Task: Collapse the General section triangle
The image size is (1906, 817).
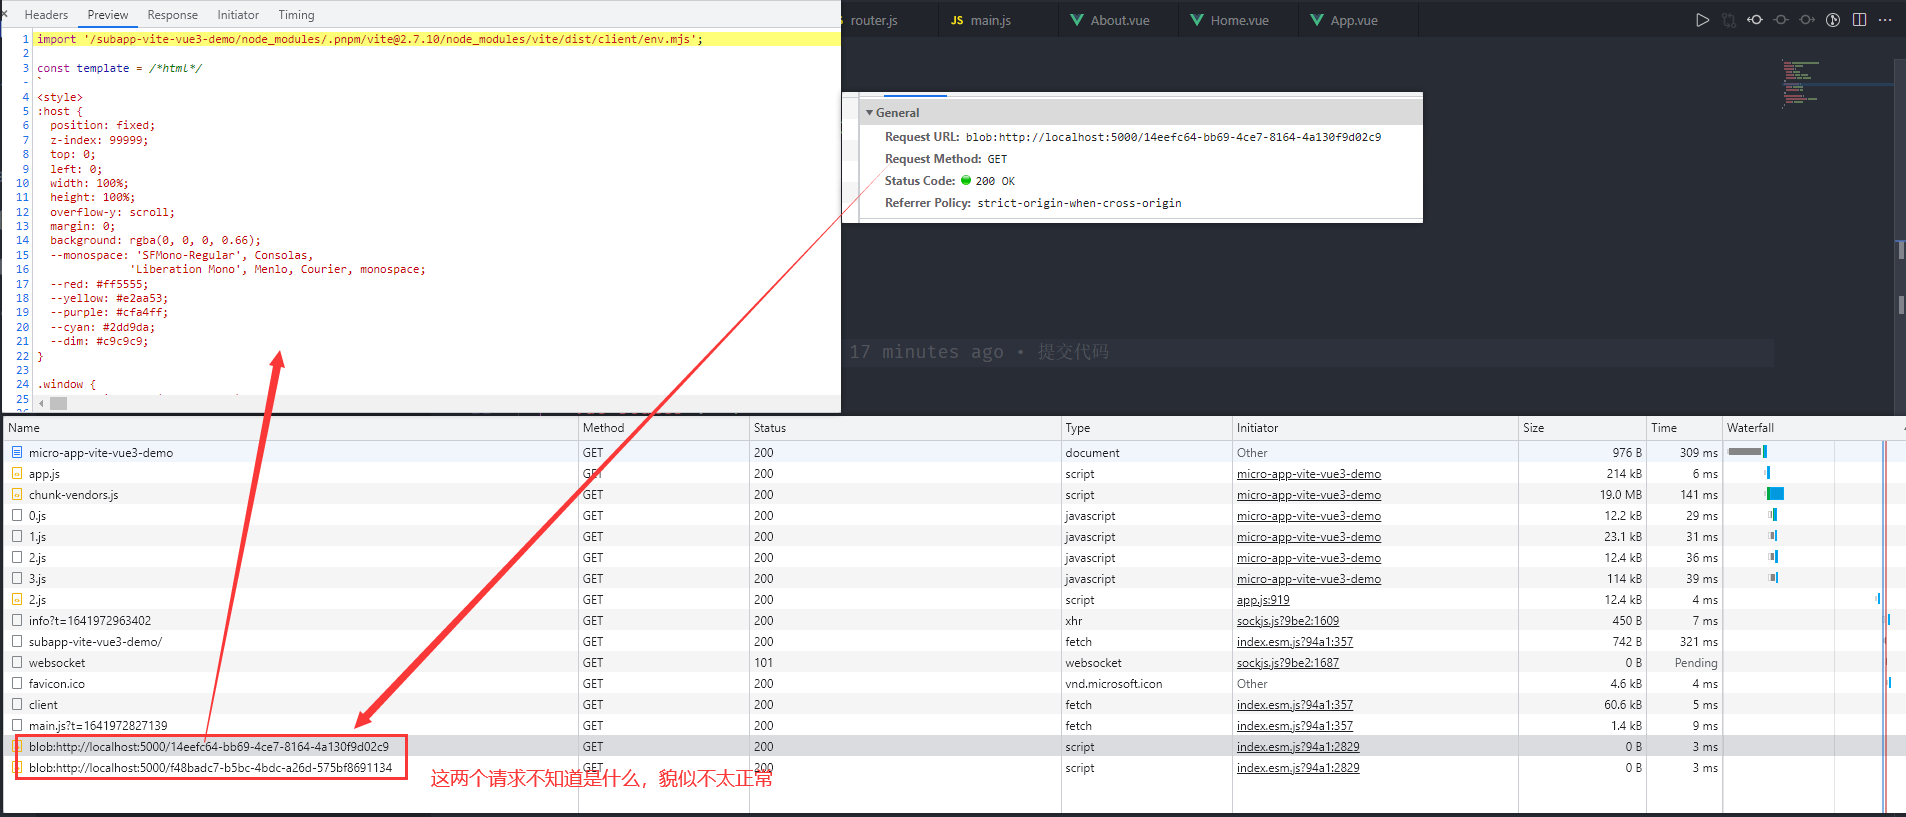Action: point(869,113)
